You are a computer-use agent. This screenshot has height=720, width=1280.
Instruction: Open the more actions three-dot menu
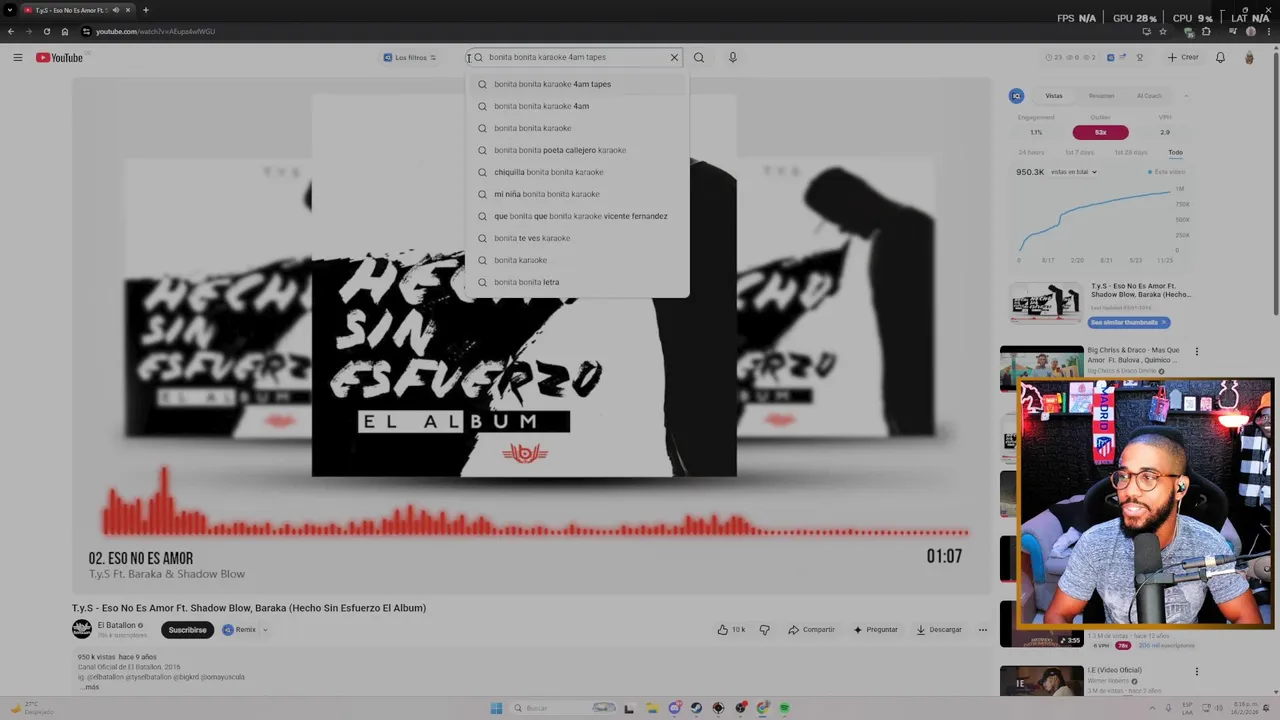[983, 630]
